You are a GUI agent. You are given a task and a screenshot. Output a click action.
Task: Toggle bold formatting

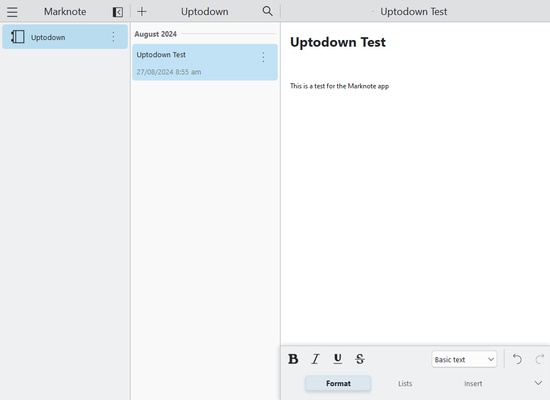(x=293, y=359)
